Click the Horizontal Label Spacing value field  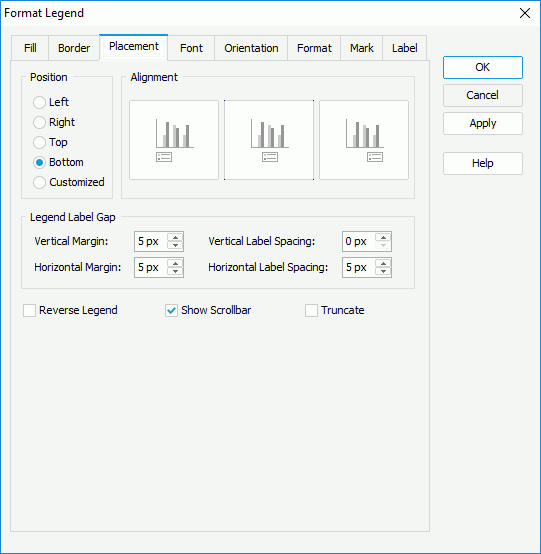[359, 267]
